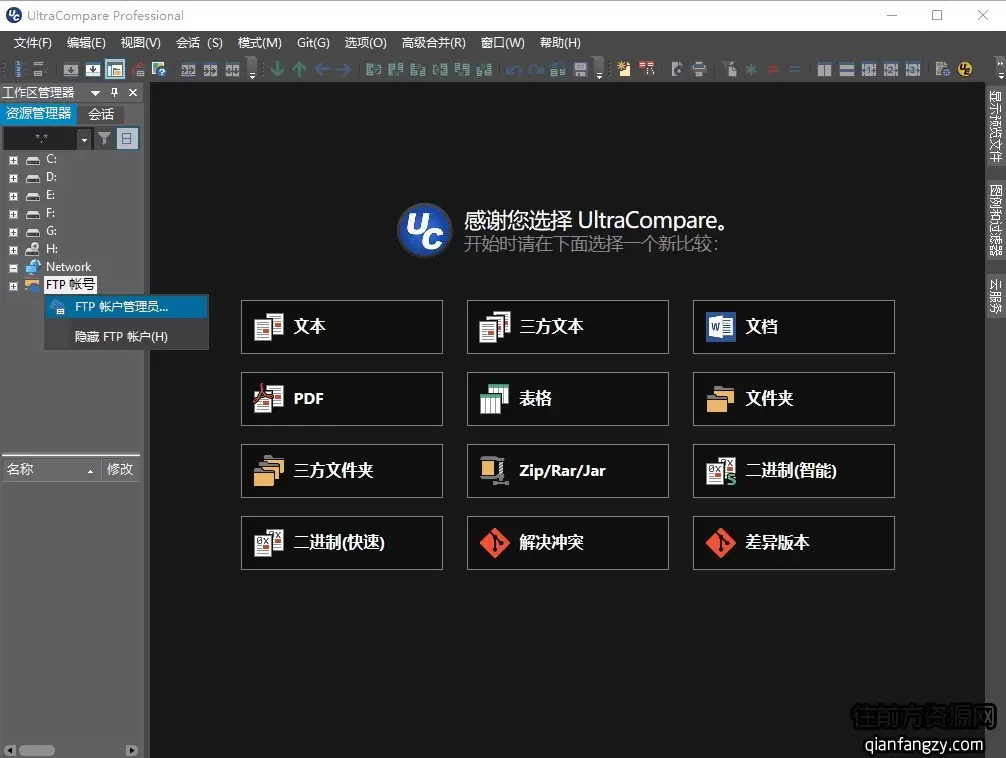Viewport: 1006px width, 758px height.
Task: Open the file filter dropdown arrow
Action: coord(84,139)
